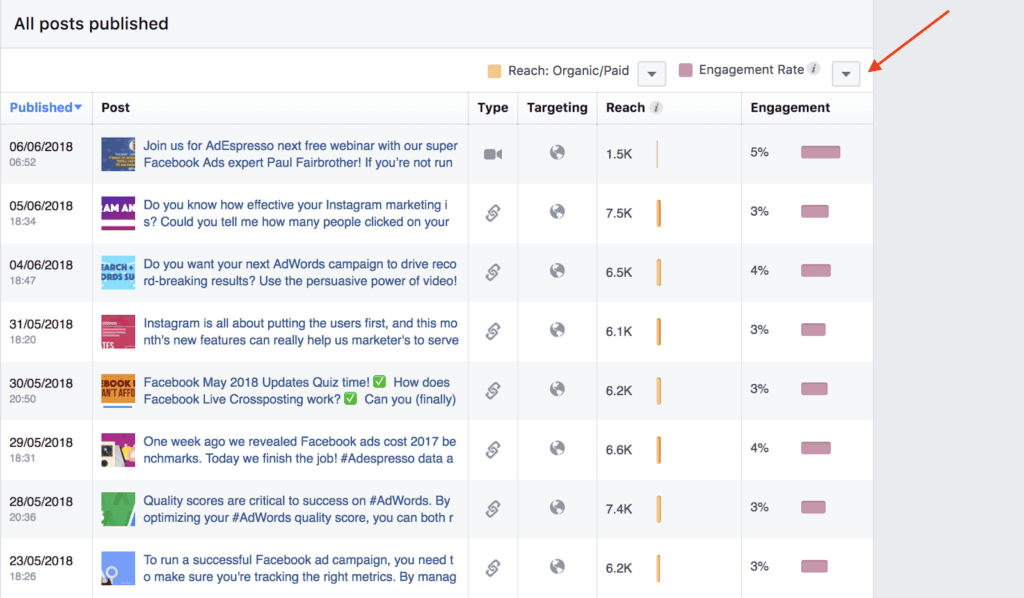Click link type icon for 30/05/2018 post
Screen dimensions: 1024x598
point(493,390)
